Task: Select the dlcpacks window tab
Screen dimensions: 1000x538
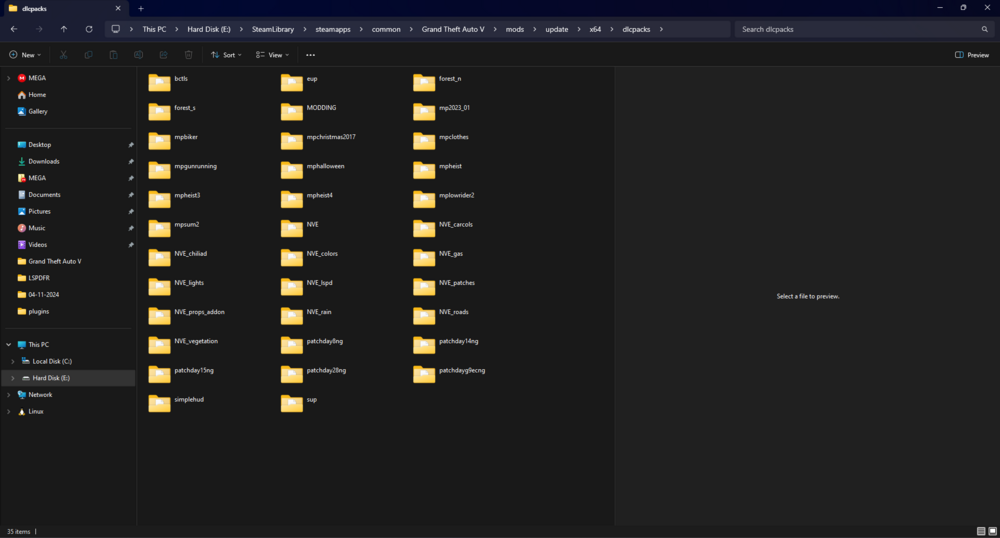Action: click(x=64, y=8)
